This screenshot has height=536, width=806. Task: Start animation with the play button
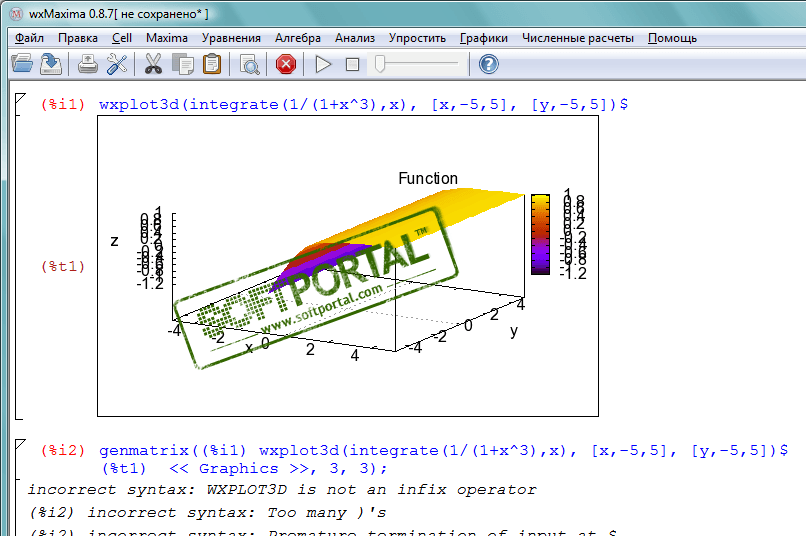323,64
